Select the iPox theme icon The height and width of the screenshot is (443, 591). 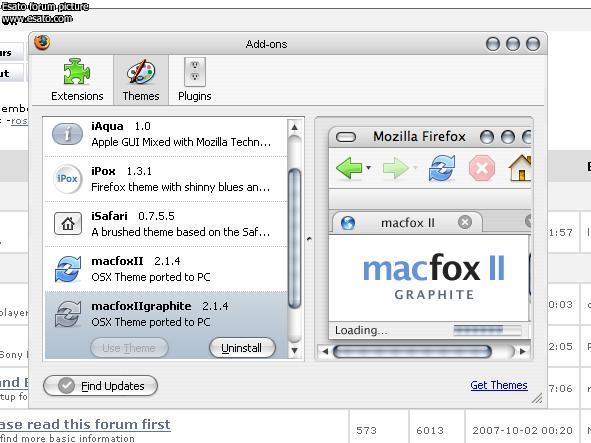(67, 179)
